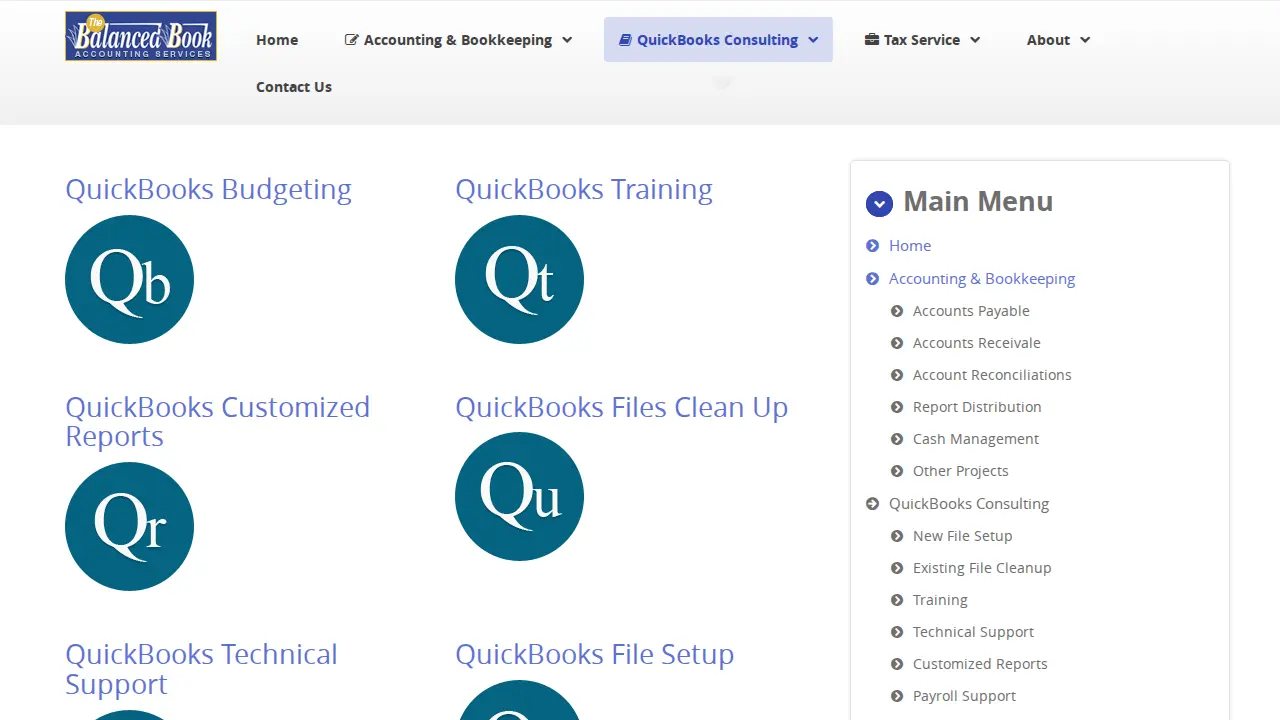
Task: Follow the QuickBooks Technical Support heading link
Action: point(201,669)
